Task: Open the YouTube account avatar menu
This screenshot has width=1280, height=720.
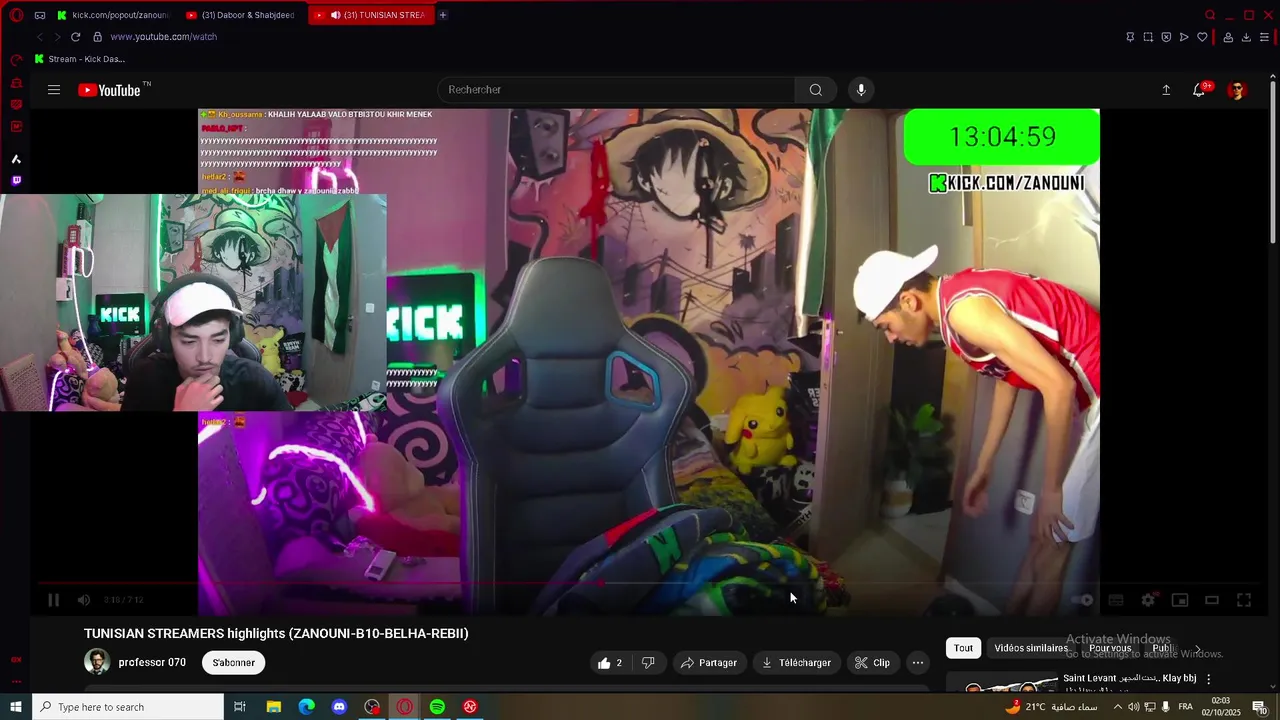Action: (x=1237, y=90)
